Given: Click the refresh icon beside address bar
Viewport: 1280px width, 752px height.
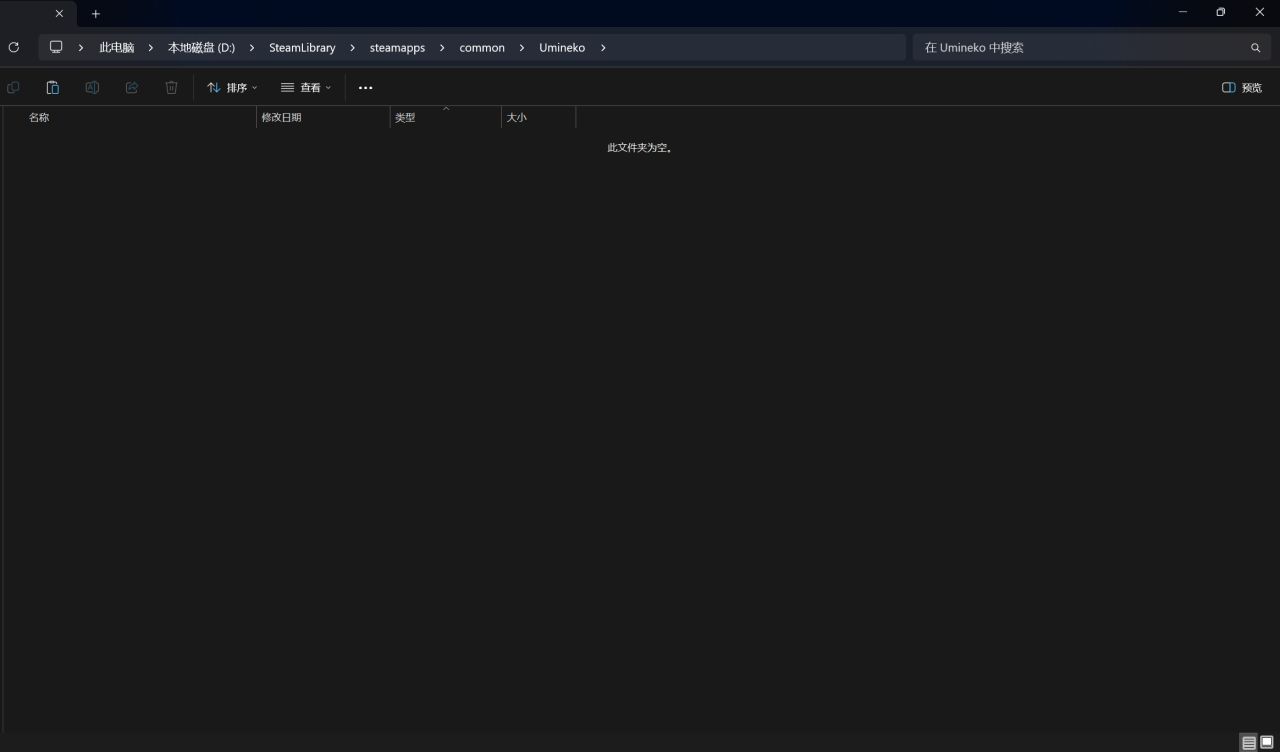Looking at the screenshot, I should coord(13,47).
